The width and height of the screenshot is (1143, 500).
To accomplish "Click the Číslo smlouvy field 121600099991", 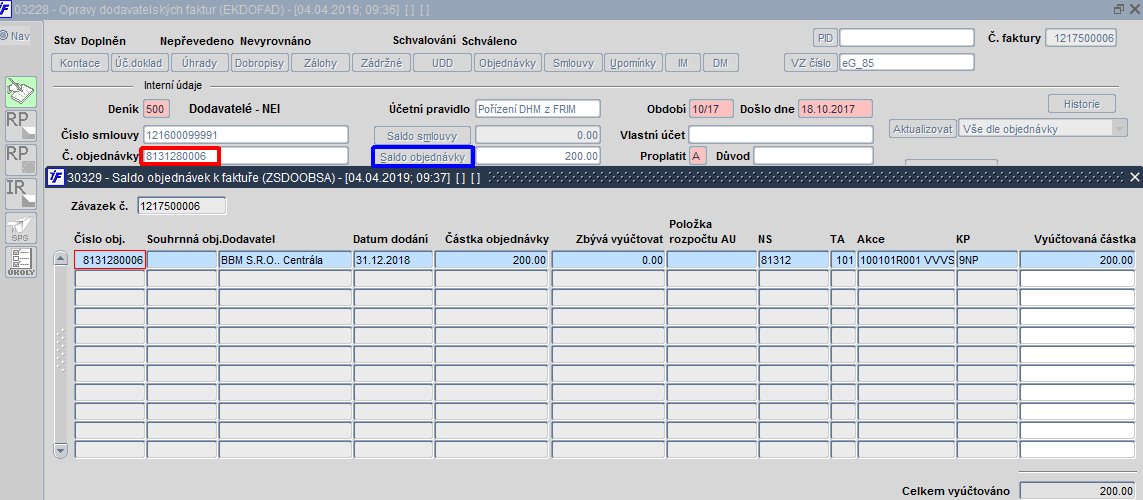I will pos(246,135).
